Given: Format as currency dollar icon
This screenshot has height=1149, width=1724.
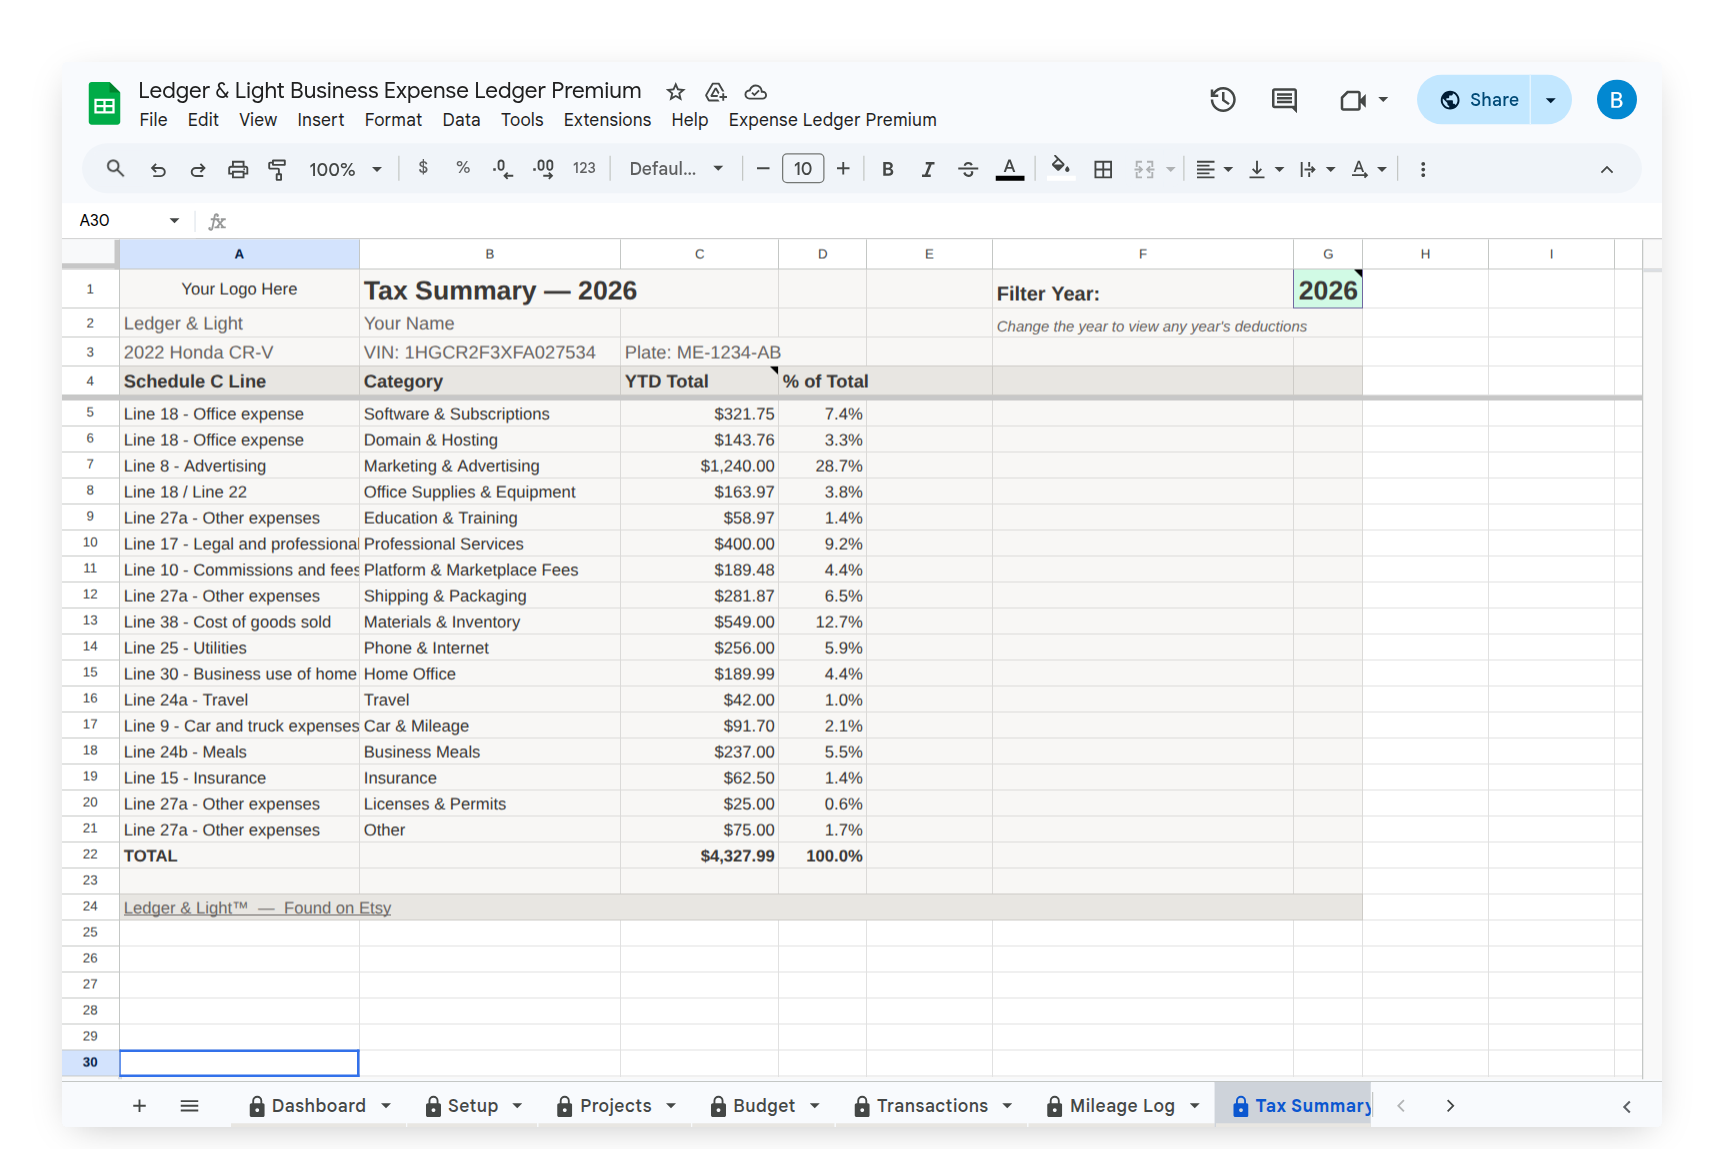Looking at the screenshot, I should coord(423,168).
